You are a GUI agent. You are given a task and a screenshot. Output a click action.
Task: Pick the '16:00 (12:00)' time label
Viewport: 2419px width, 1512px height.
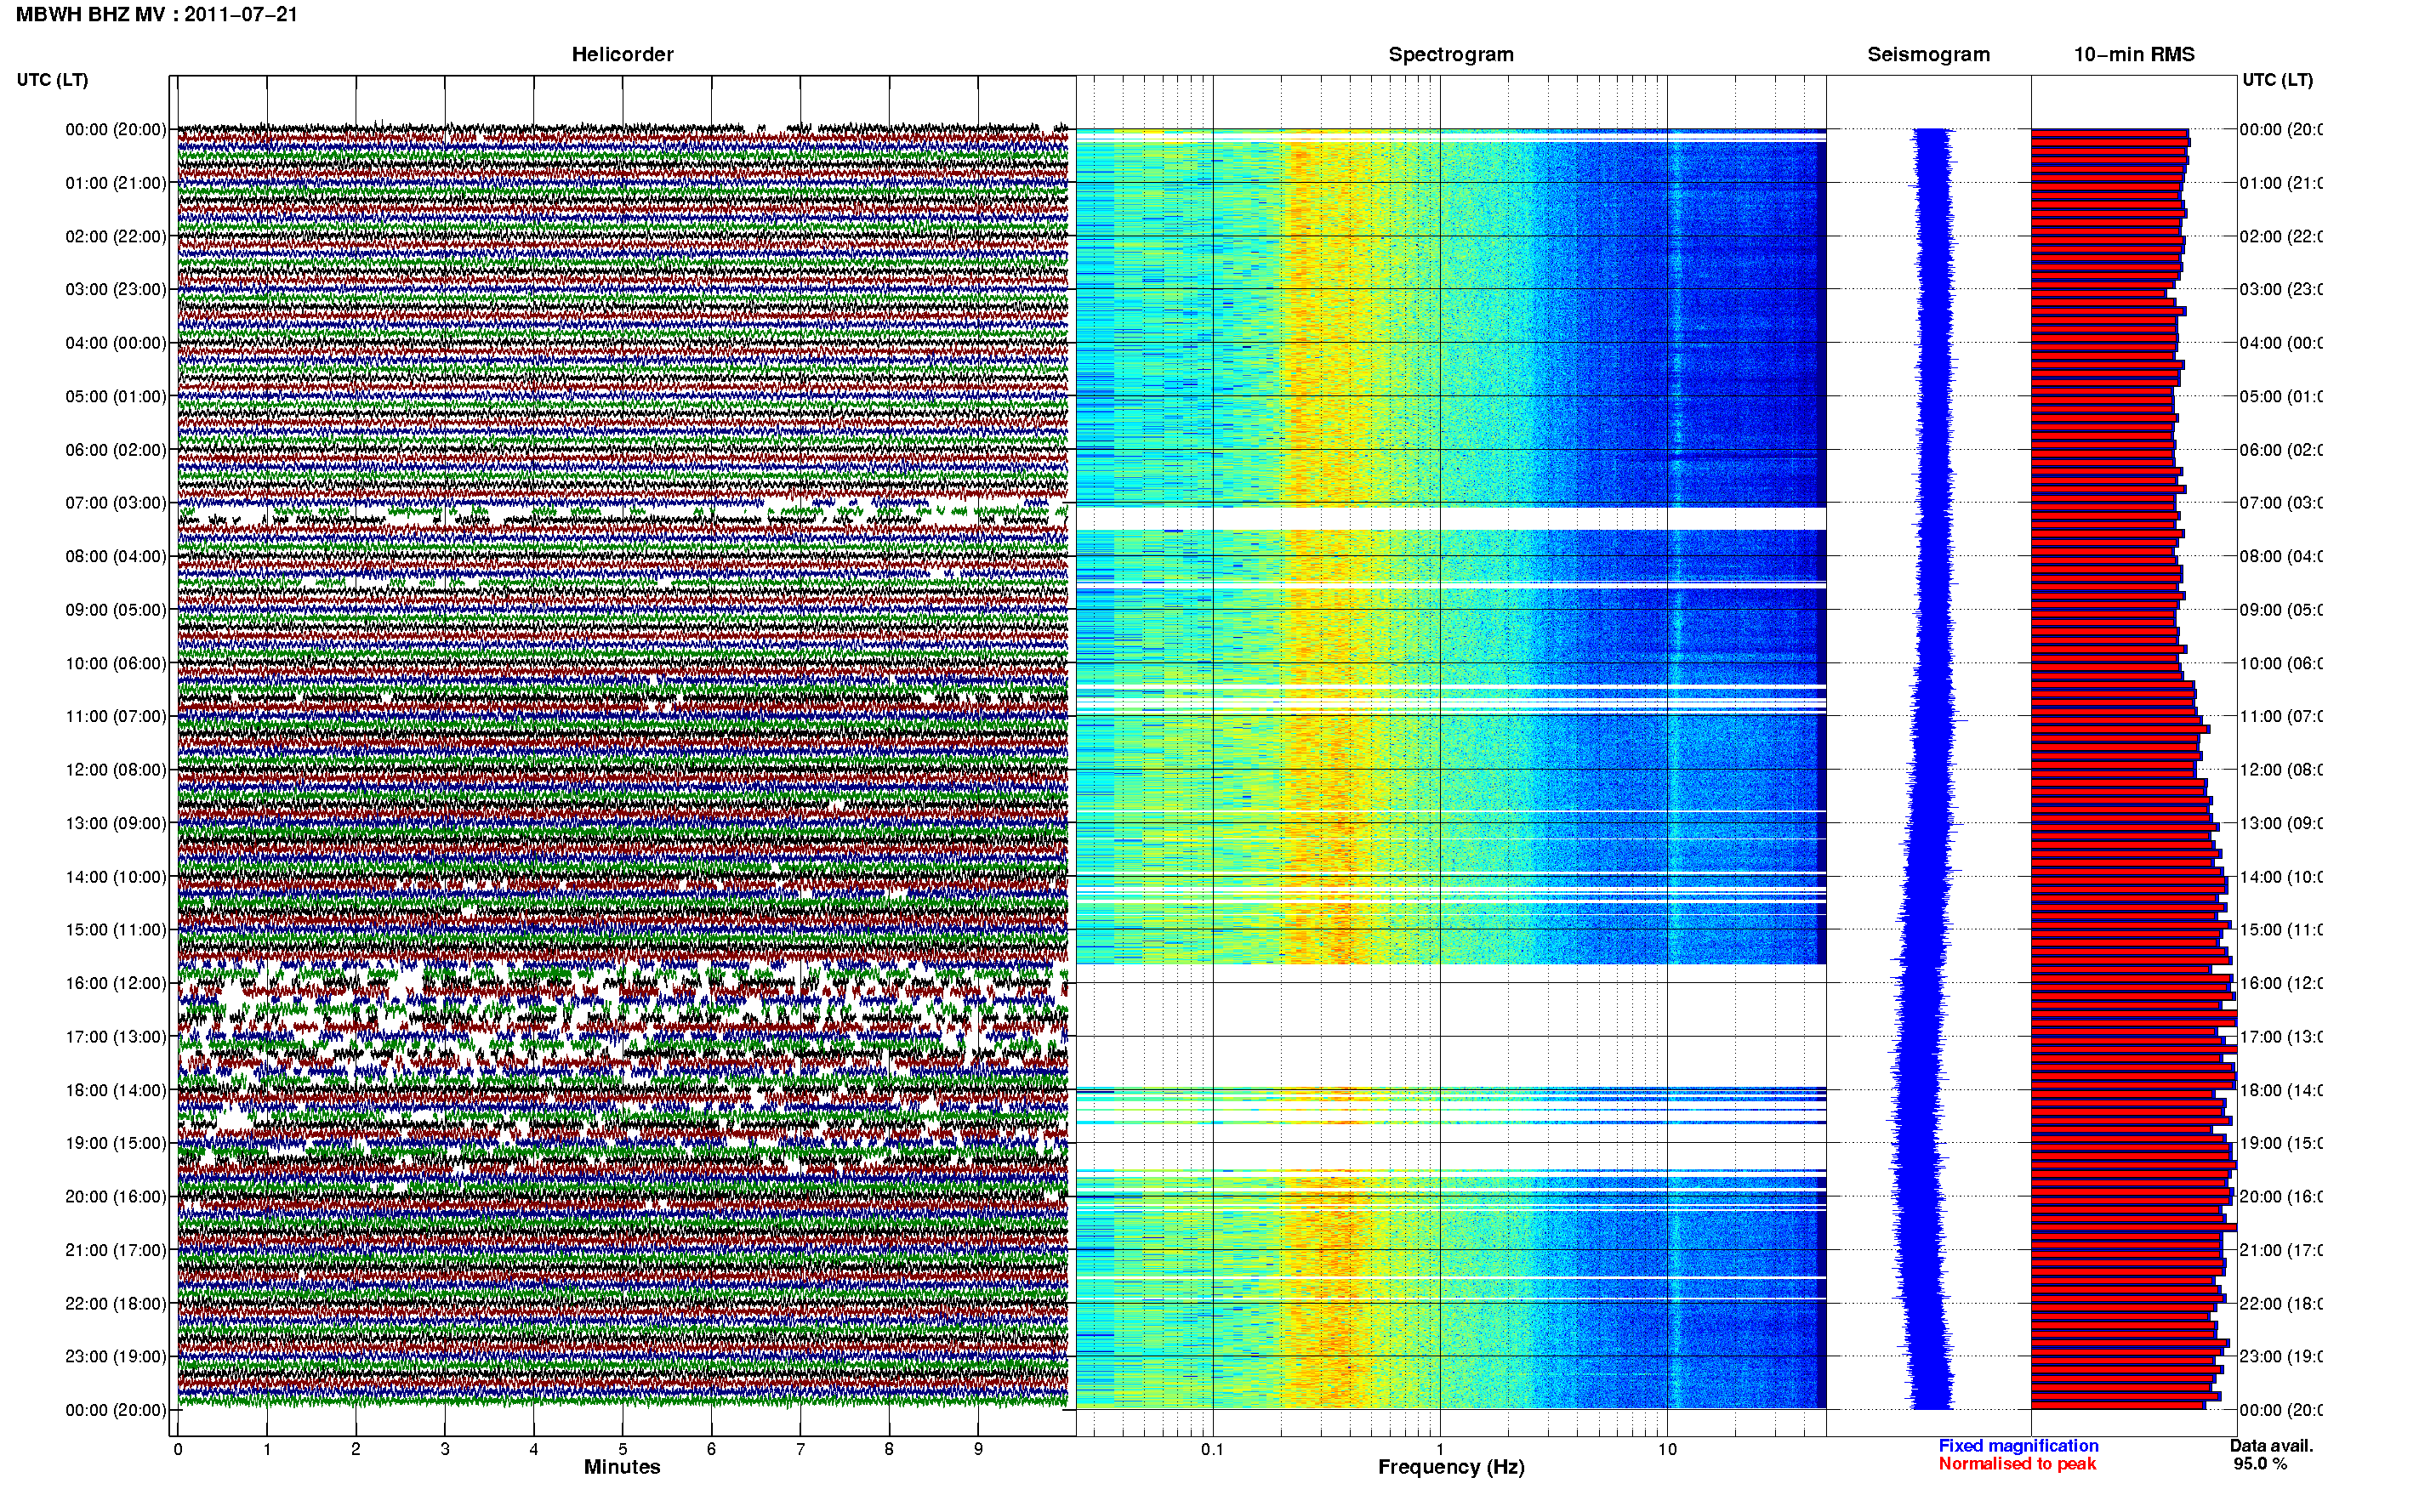(116, 983)
